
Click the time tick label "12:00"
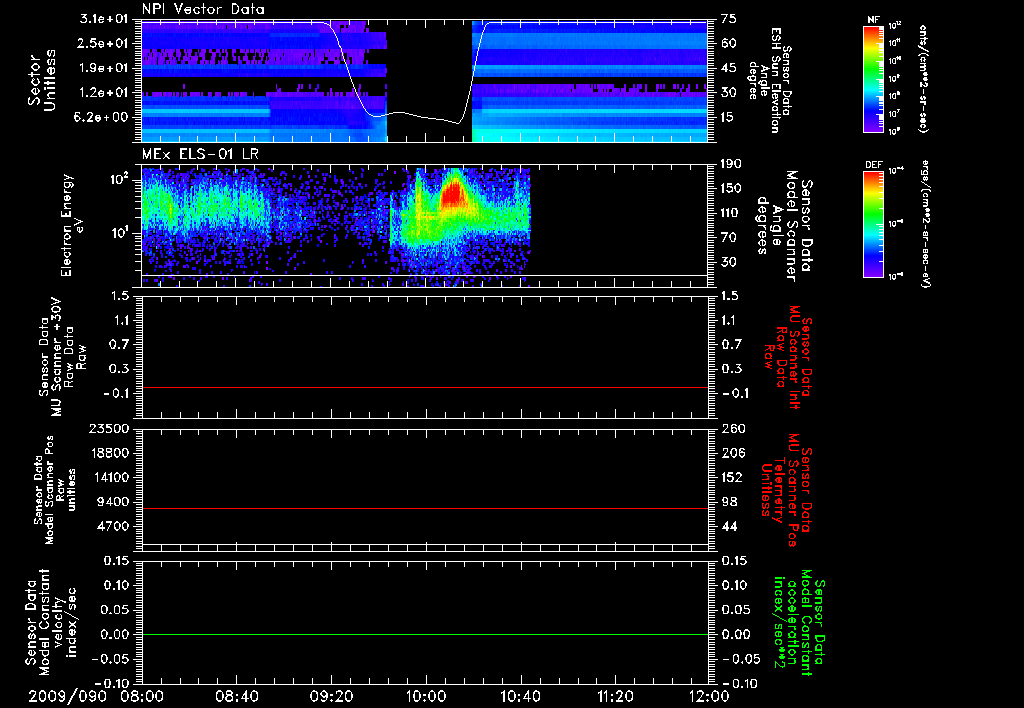tap(710, 696)
